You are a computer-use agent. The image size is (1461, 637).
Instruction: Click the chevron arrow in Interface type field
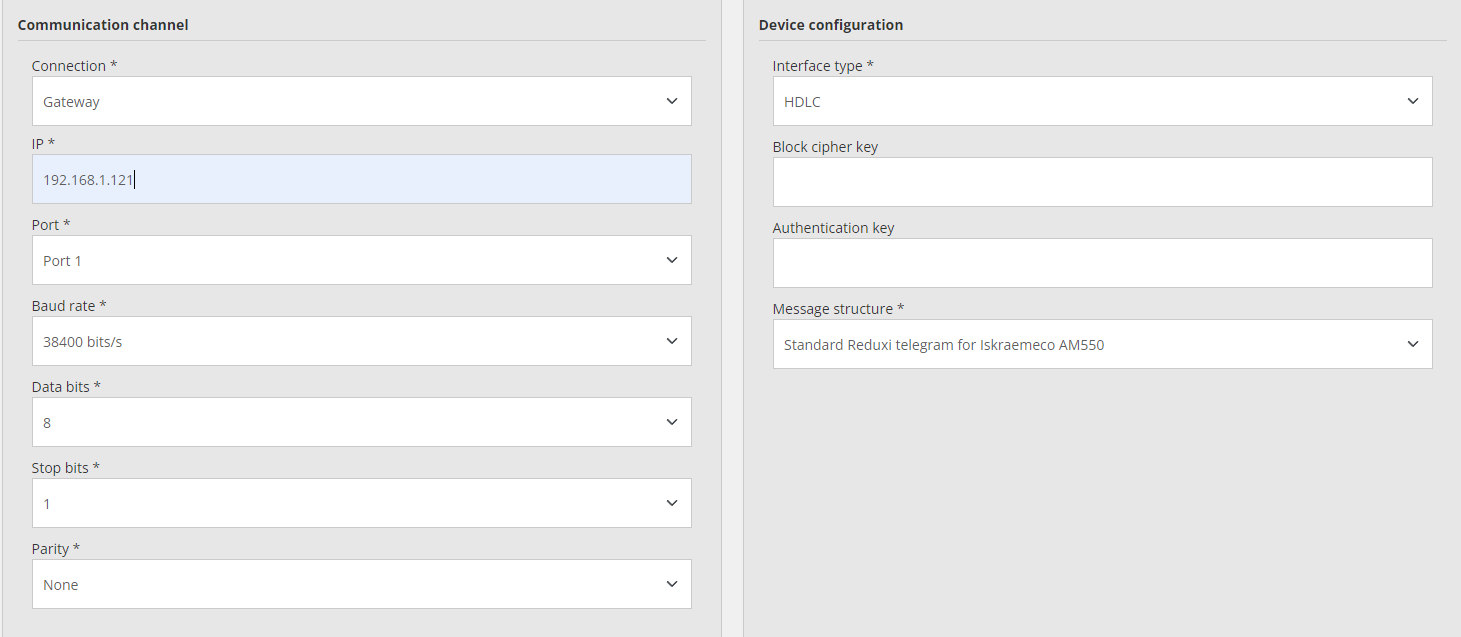1413,101
